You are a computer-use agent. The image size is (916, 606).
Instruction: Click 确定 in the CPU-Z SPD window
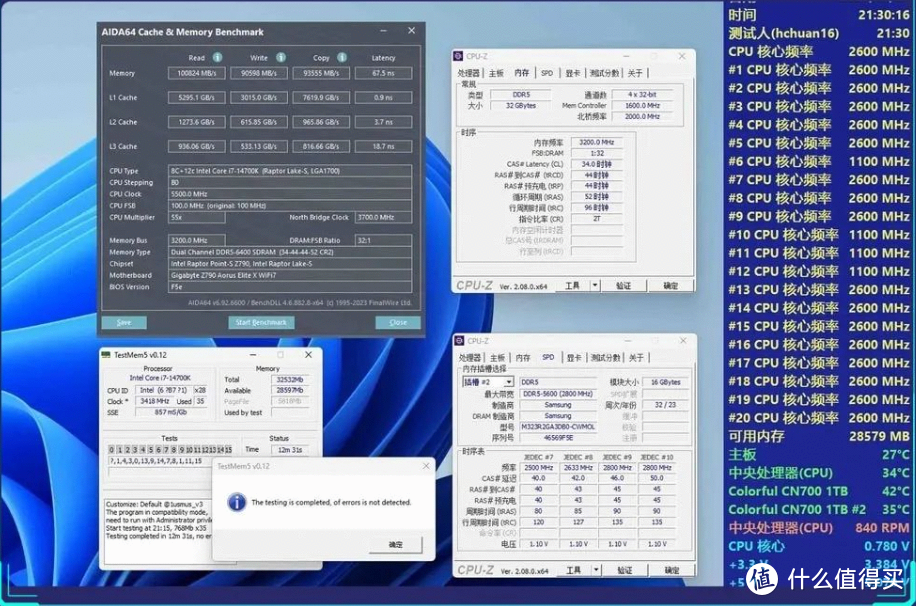(x=672, y=570)
